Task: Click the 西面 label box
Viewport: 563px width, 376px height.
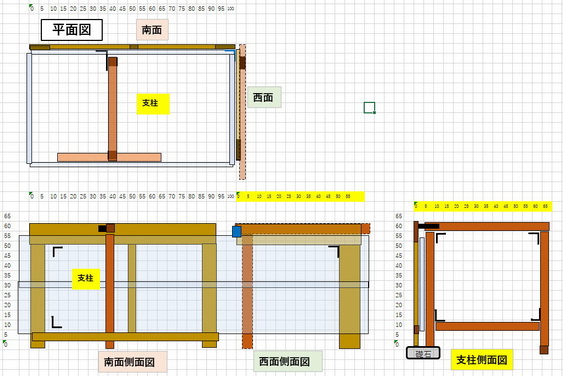Action: [x=264, y=97]
